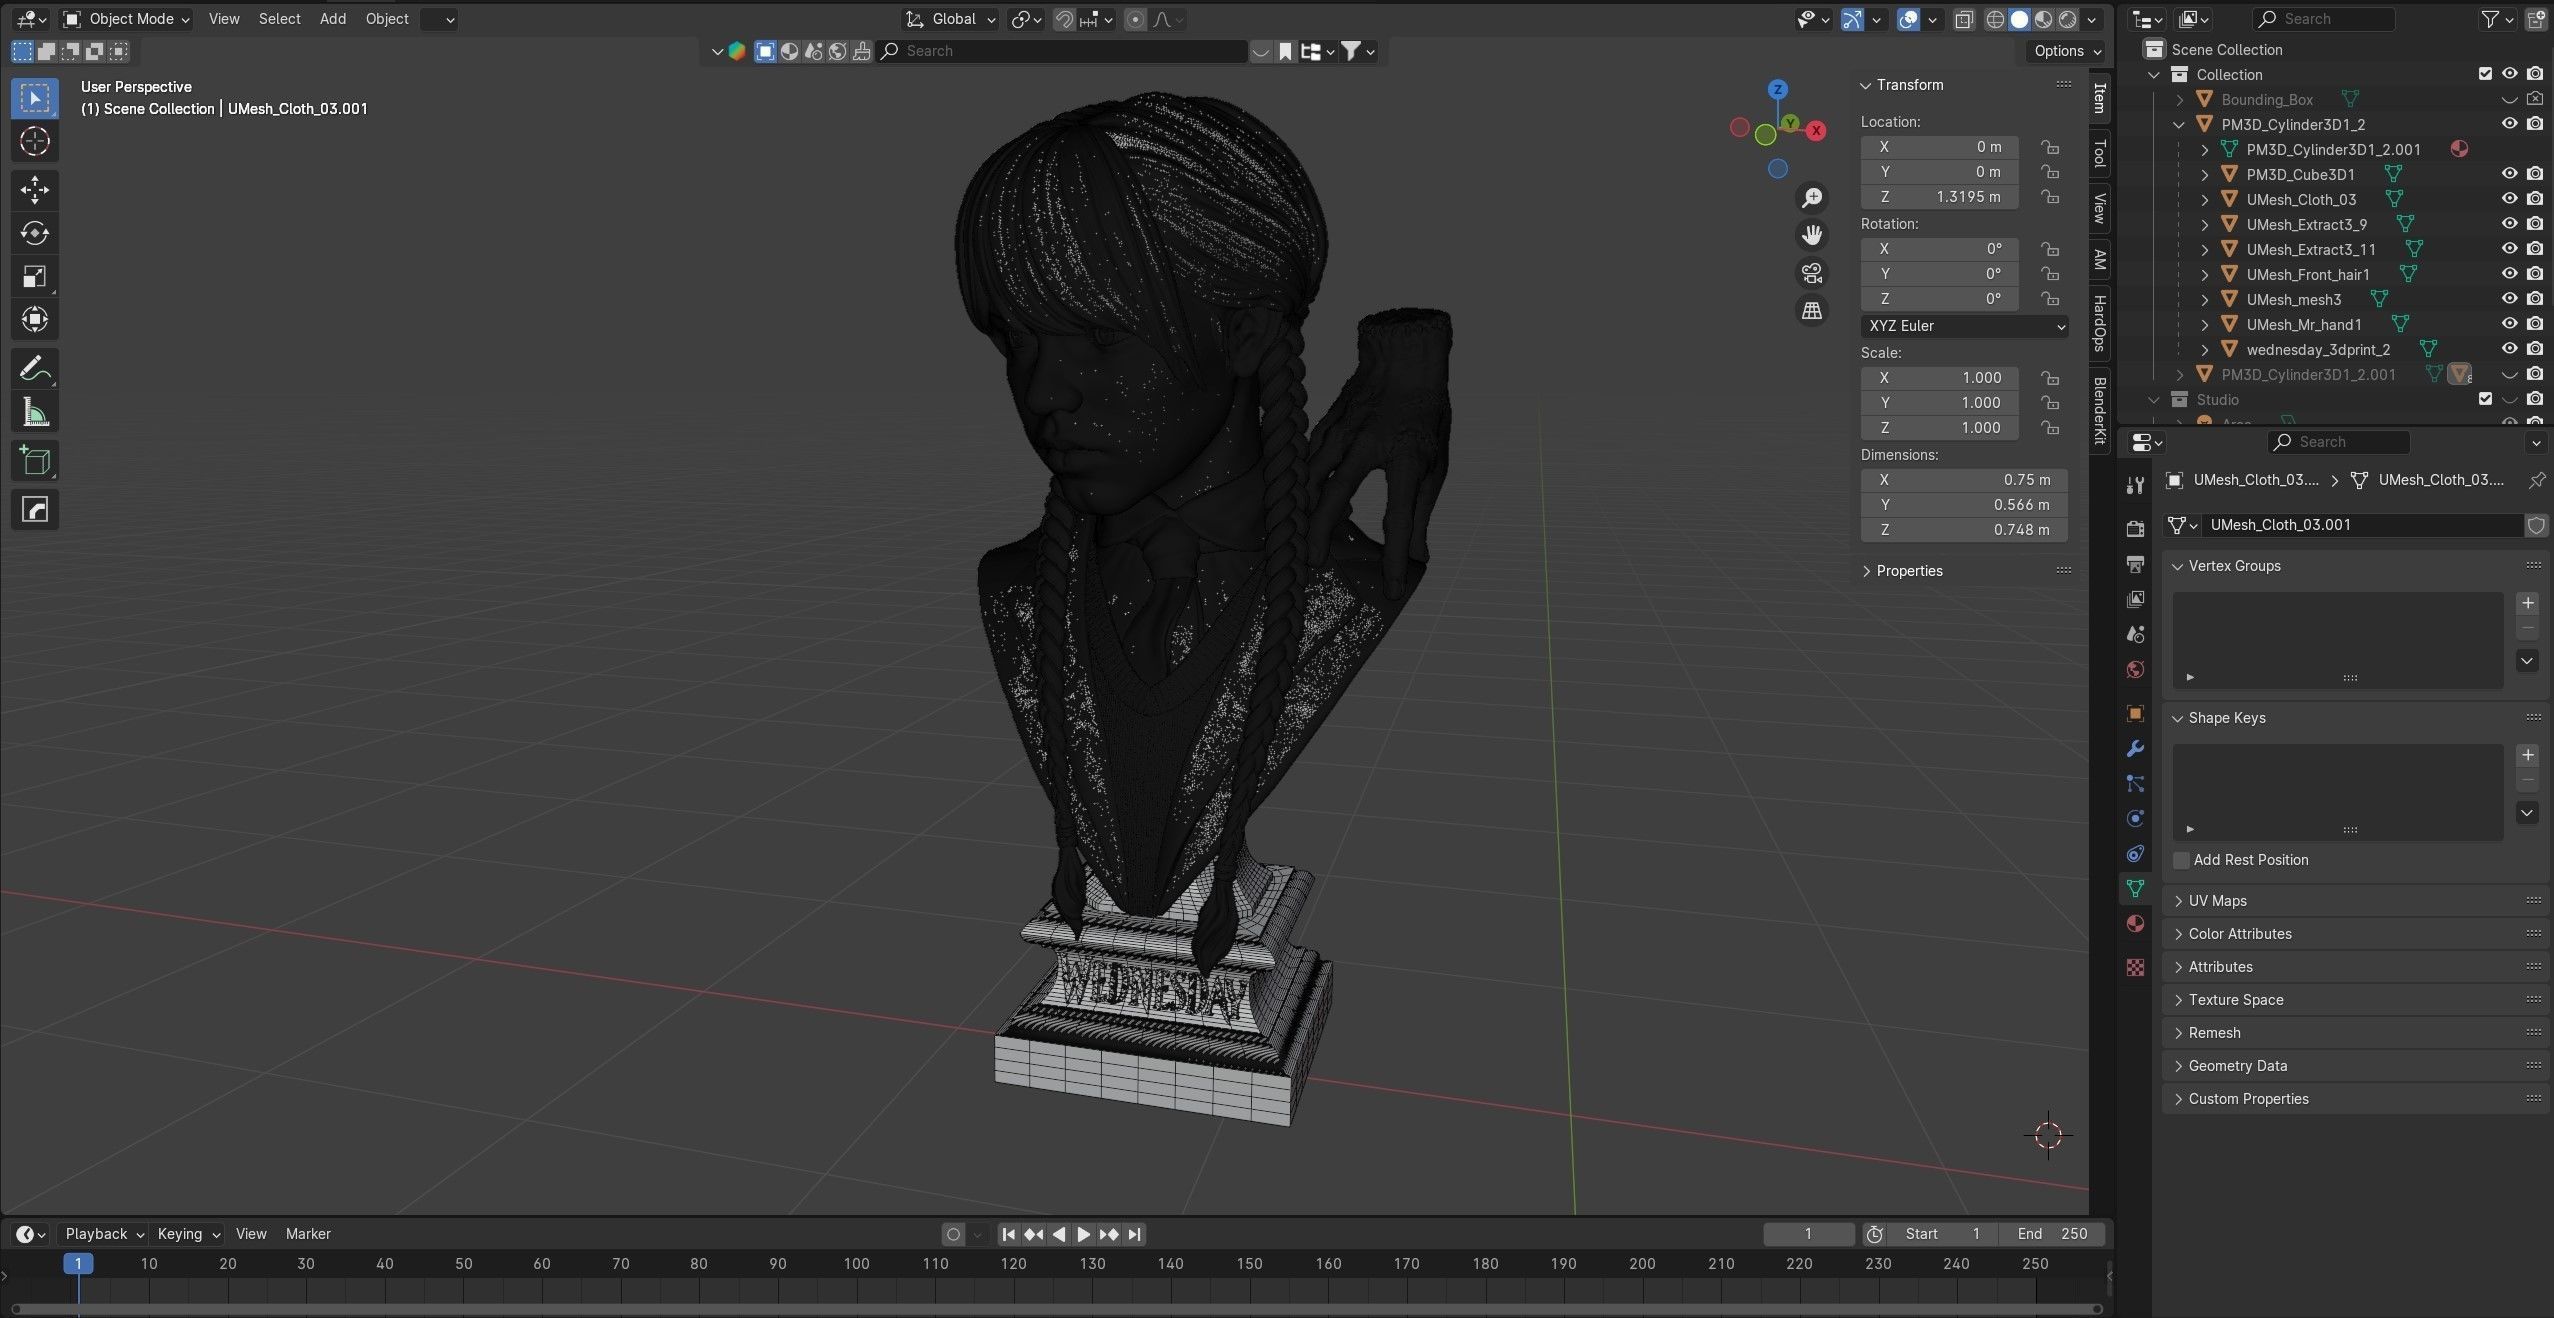Image resolution: width=2554 pixels, height=1318 pixels.
Task: Toggle lock on Location X
Action: point(2050,147)
